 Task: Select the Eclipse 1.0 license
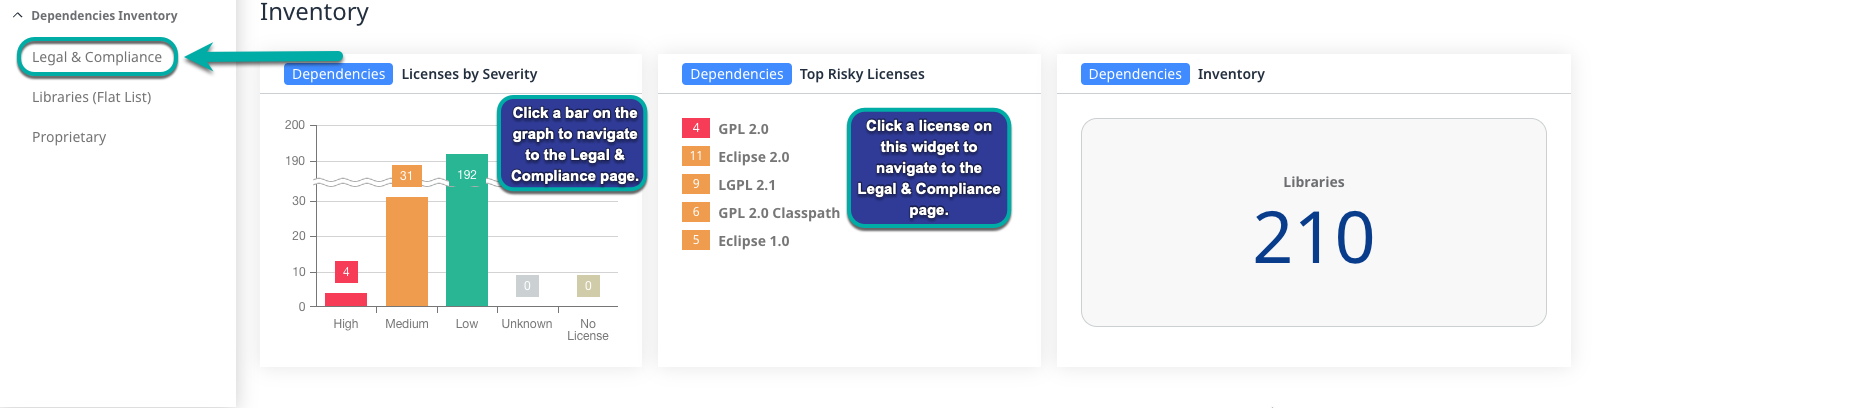(753, 241)
